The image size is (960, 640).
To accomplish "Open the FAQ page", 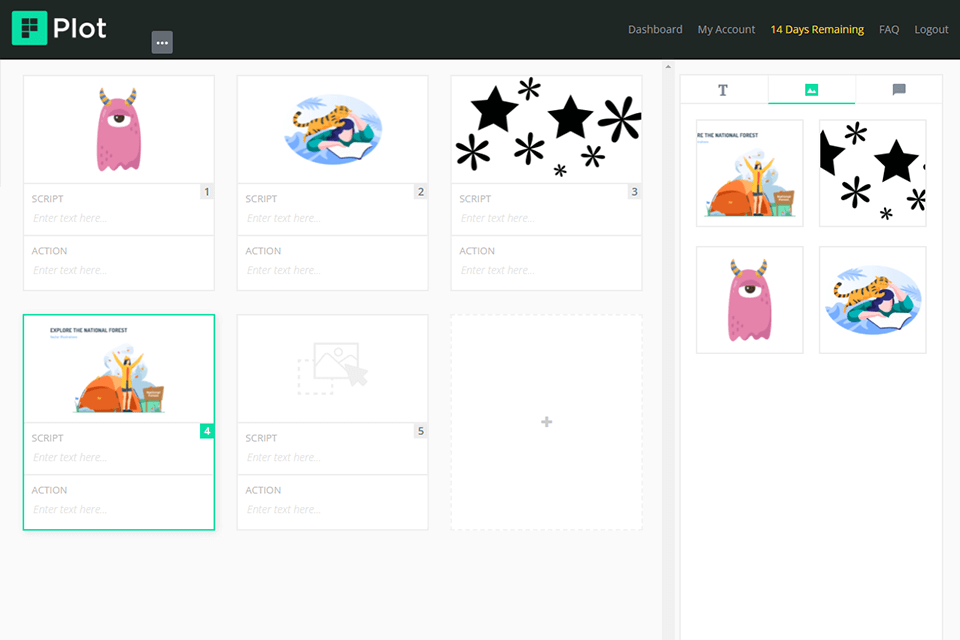I will pyautogui.click(x=889, y=29).
